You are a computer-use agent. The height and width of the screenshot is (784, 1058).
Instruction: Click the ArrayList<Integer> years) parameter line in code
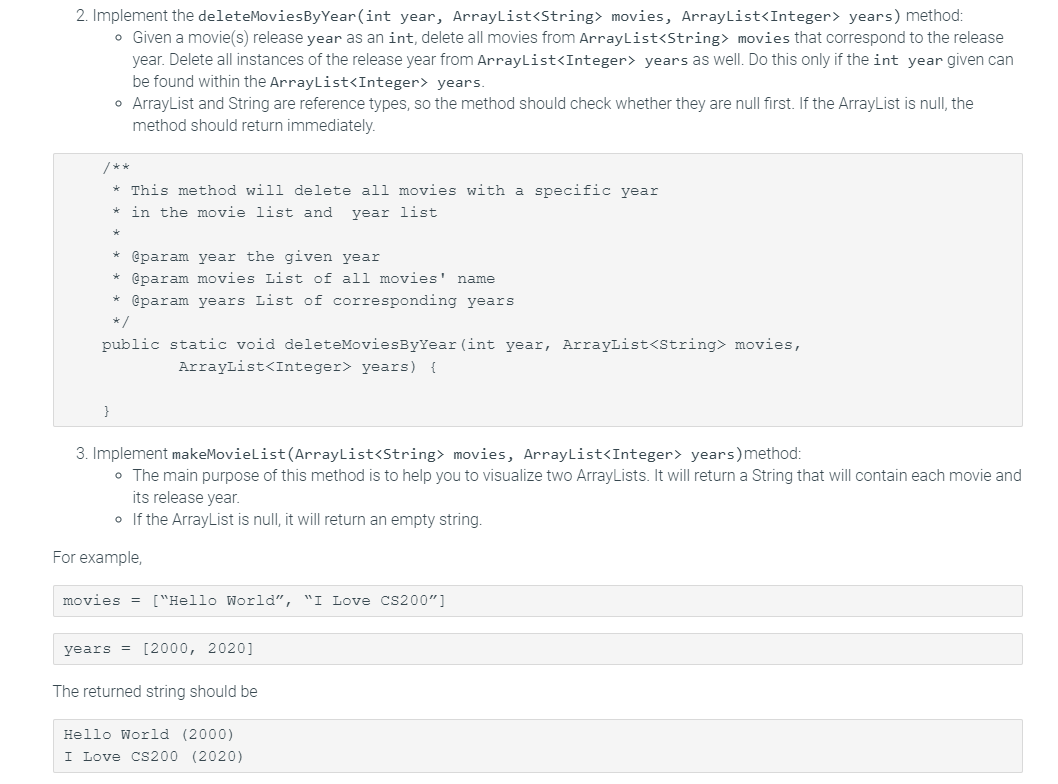[x=308, y=367]
